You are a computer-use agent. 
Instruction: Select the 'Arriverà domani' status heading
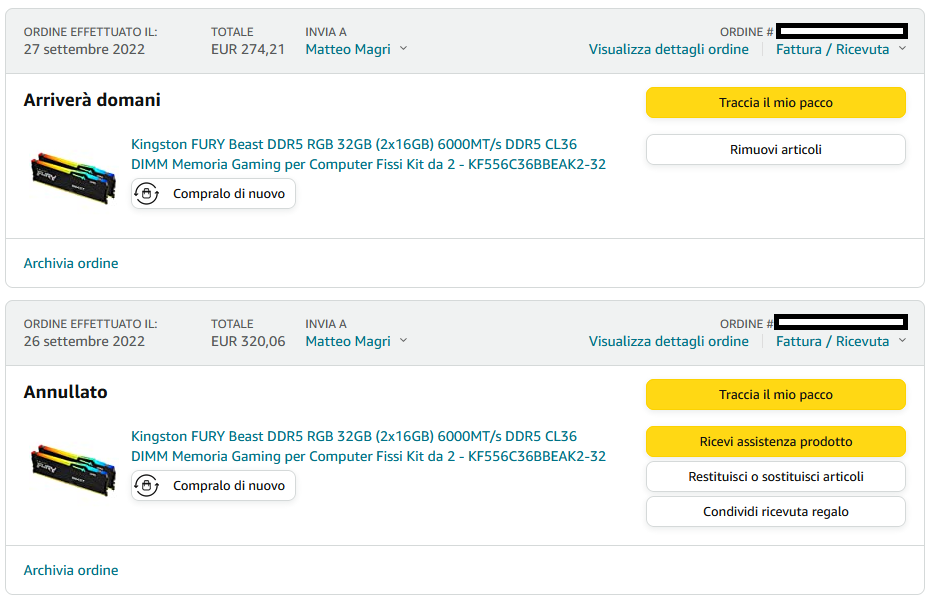[92, 100]
